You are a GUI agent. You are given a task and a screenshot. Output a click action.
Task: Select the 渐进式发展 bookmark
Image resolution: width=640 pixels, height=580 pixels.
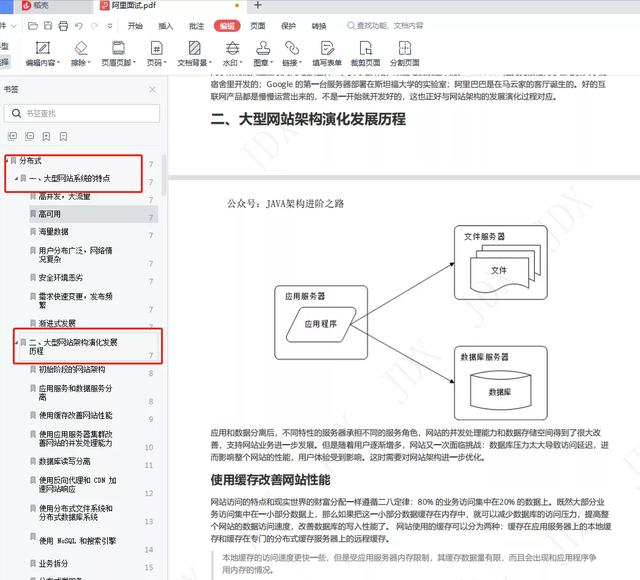click(x=57, y=323)
